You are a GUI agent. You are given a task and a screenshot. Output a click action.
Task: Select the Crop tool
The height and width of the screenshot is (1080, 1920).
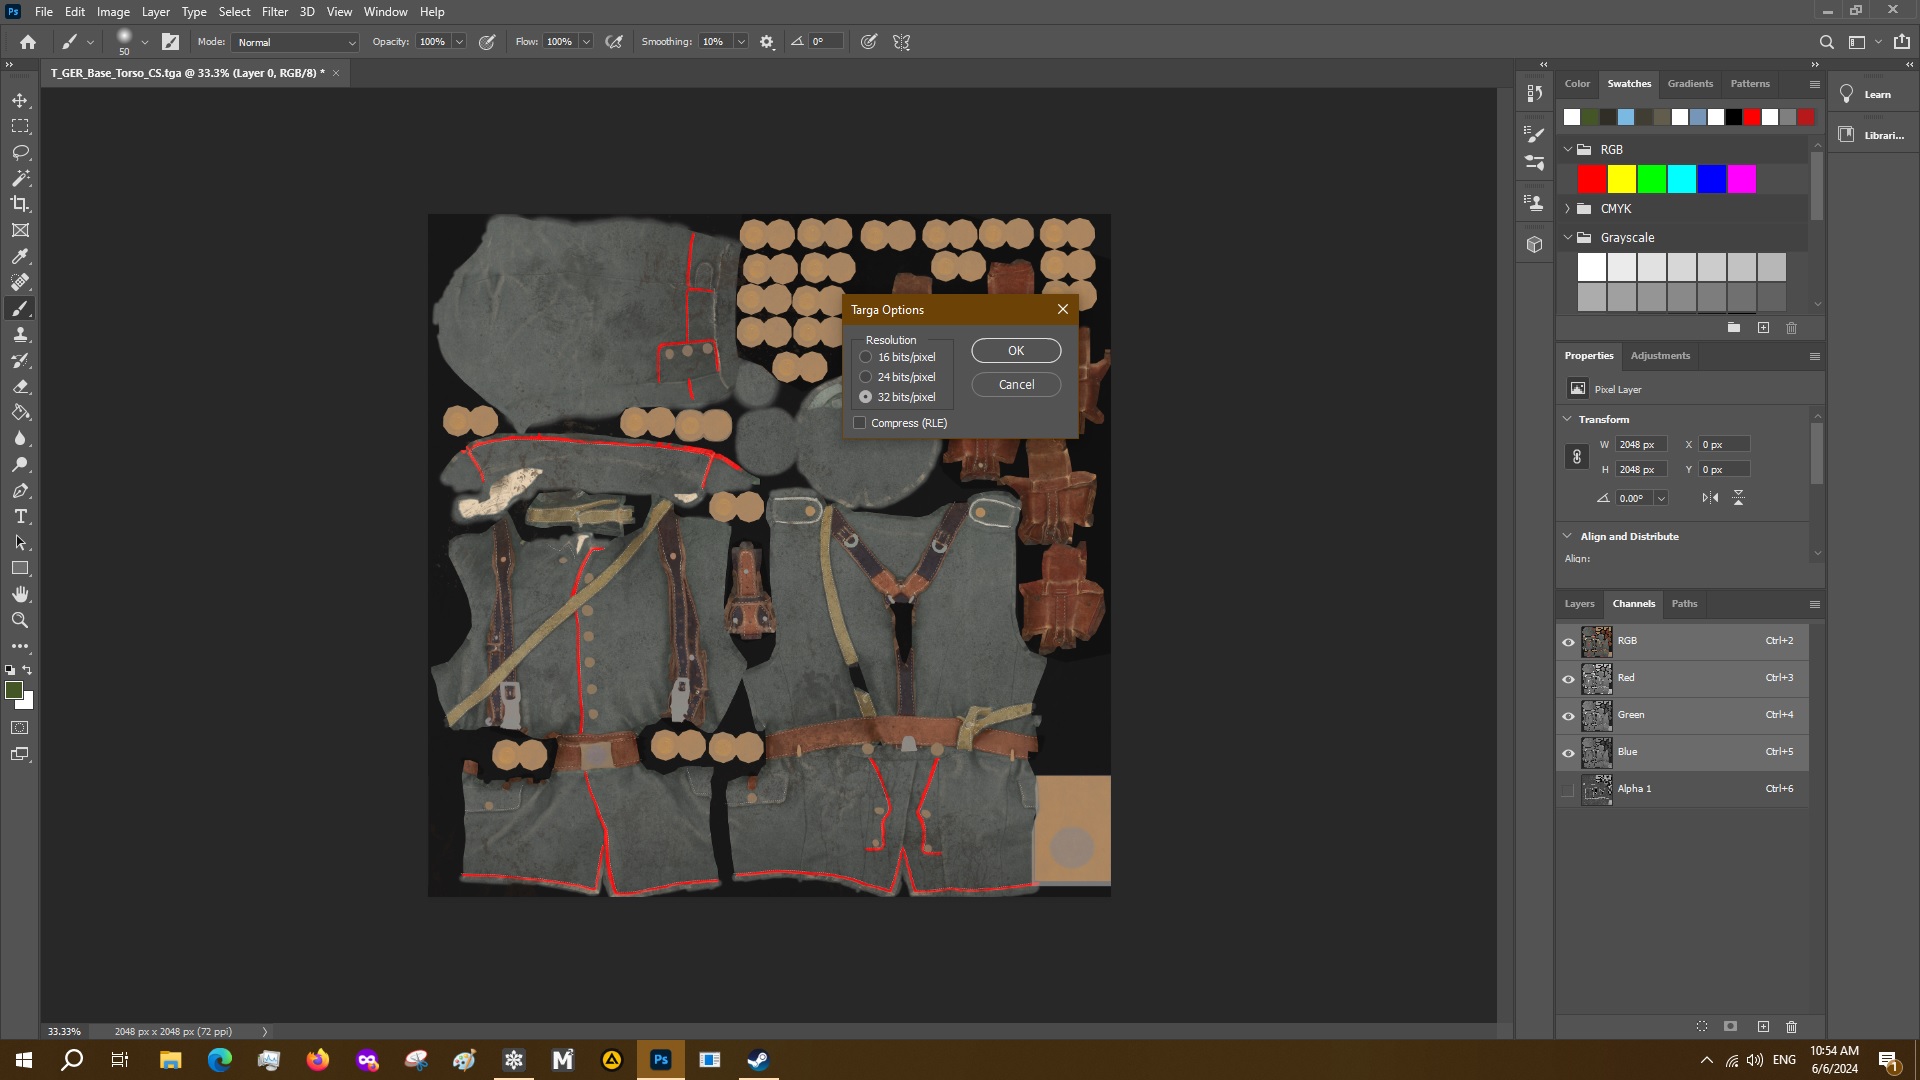[x=20, y=204]
